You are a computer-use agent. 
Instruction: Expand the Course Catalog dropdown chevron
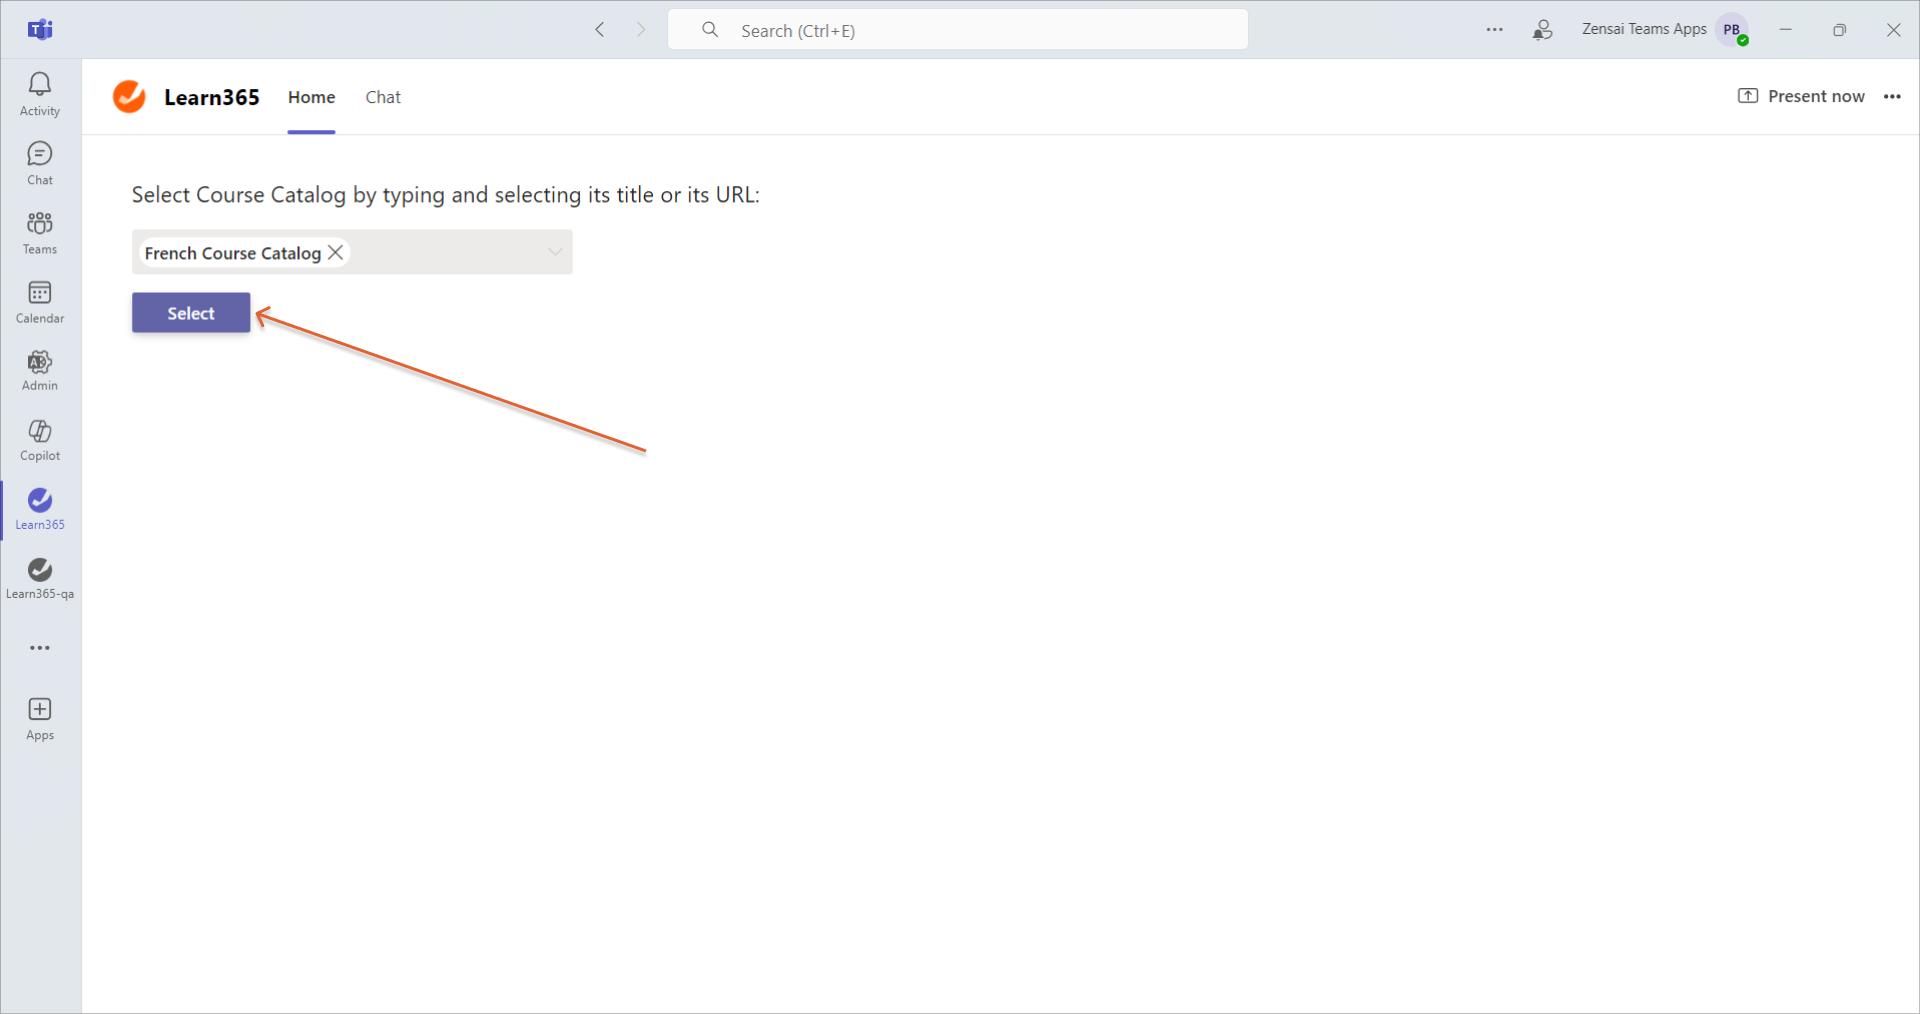tap(555, 252)
